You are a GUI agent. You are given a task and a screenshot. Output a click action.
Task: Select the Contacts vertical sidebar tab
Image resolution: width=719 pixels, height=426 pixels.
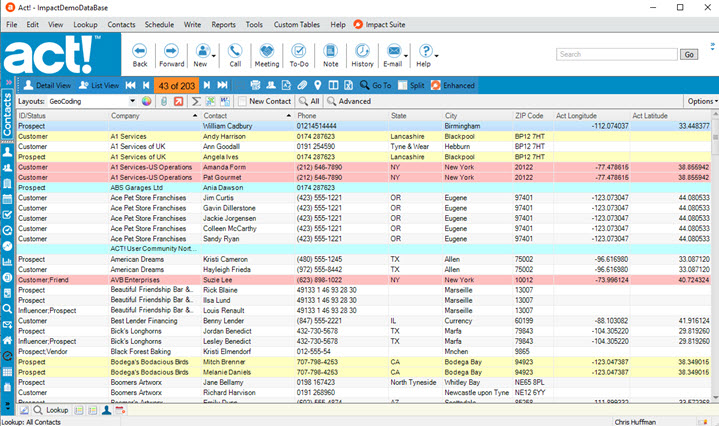click(7, 114)
